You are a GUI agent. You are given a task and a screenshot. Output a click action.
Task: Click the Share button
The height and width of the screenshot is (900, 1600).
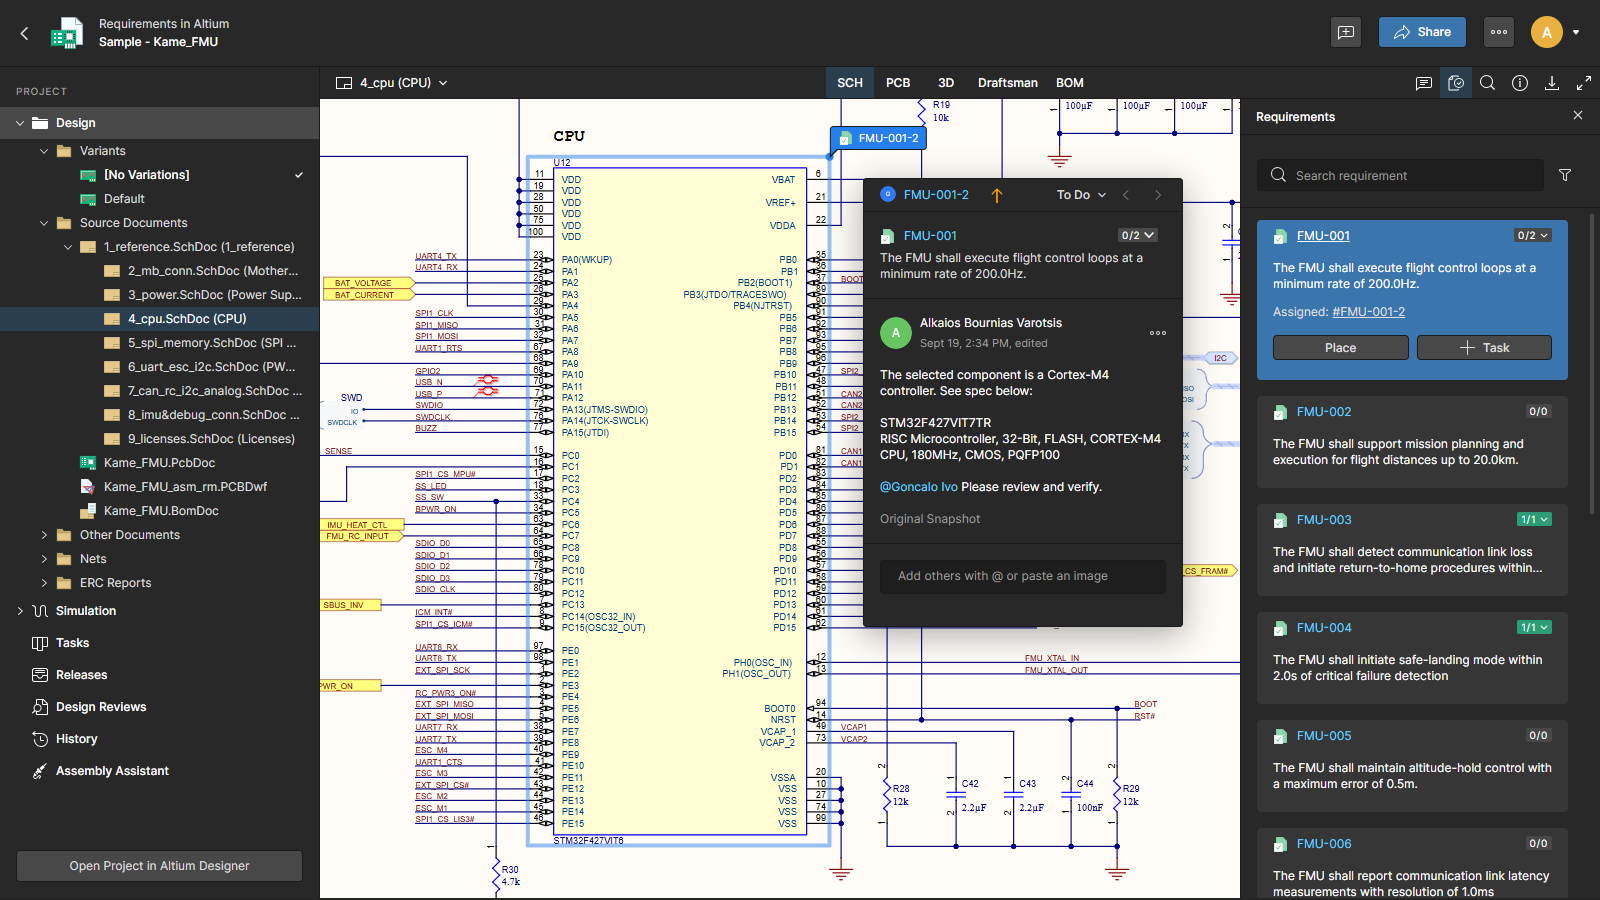(1422, 31)
